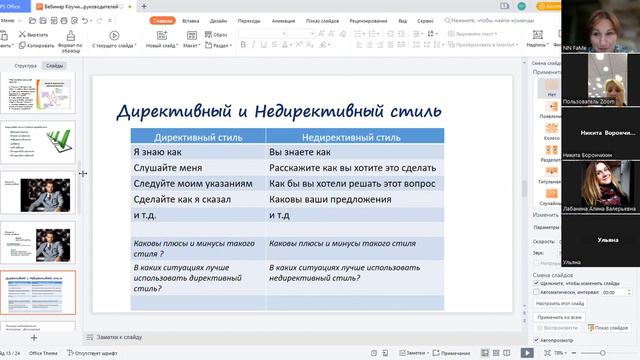Viewport: 640px width, 360px height.
Task: Click the add slide plus icon under thumbnails
Action: click(34, 338)
